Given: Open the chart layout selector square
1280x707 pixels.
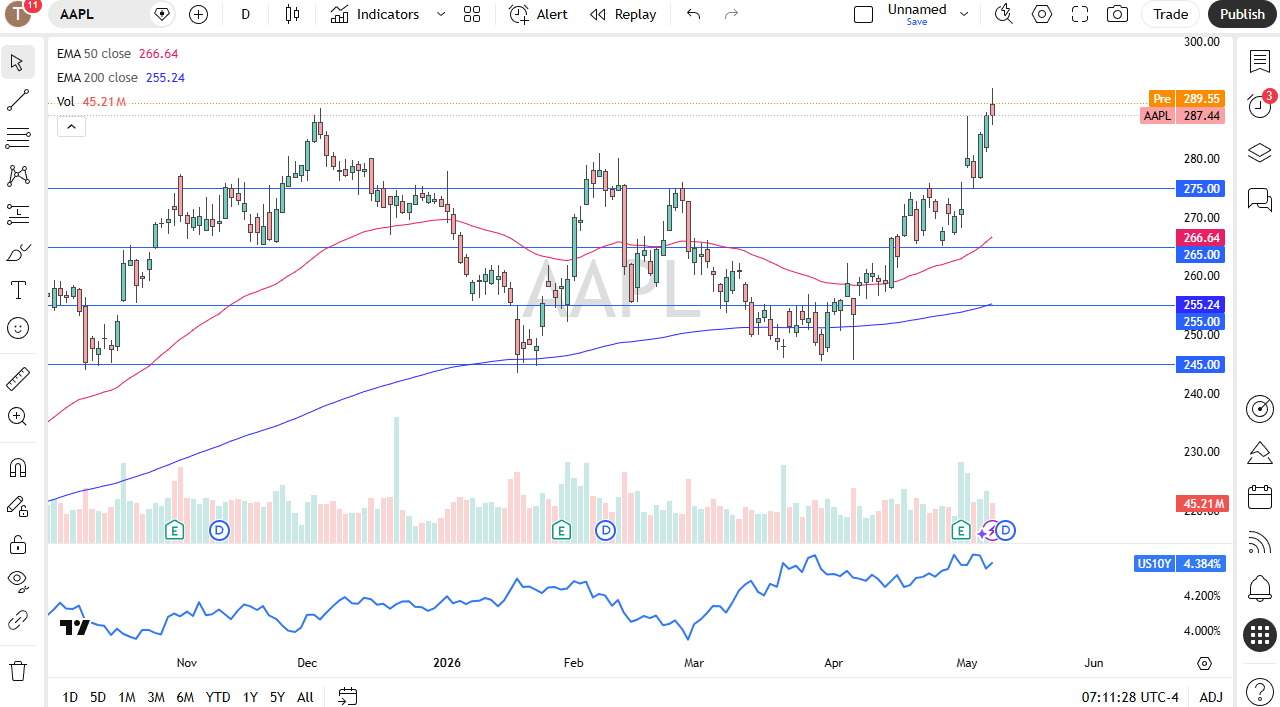Looking at the screenshot, I should [x=863, y=14].
